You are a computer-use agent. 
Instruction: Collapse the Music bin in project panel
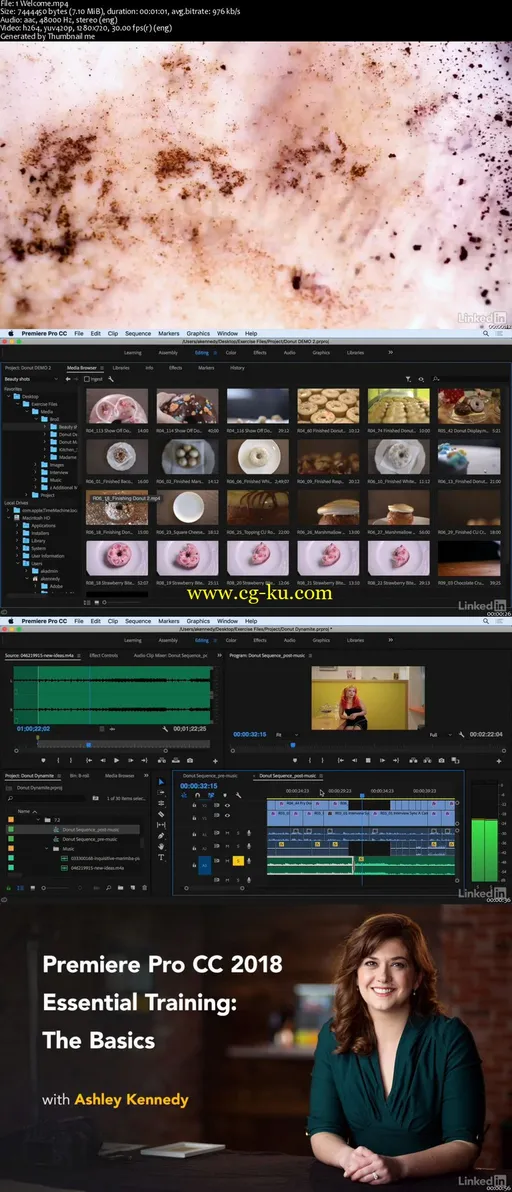(x=46, y=848)
